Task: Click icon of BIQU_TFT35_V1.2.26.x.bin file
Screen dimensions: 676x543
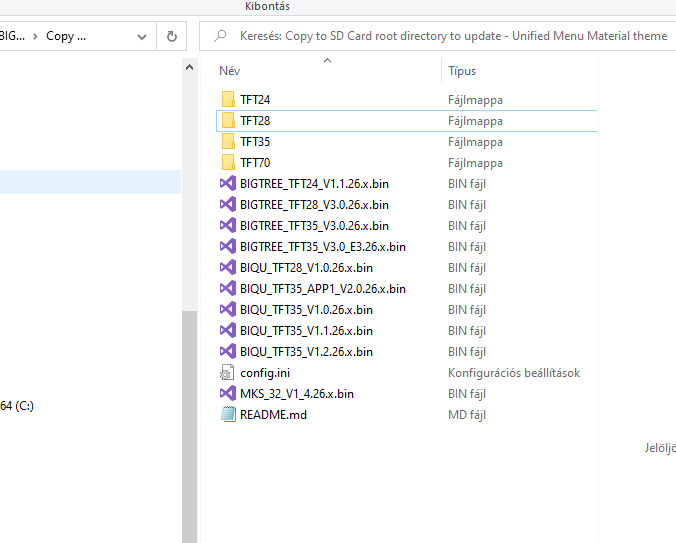Action: click(228, 352)
